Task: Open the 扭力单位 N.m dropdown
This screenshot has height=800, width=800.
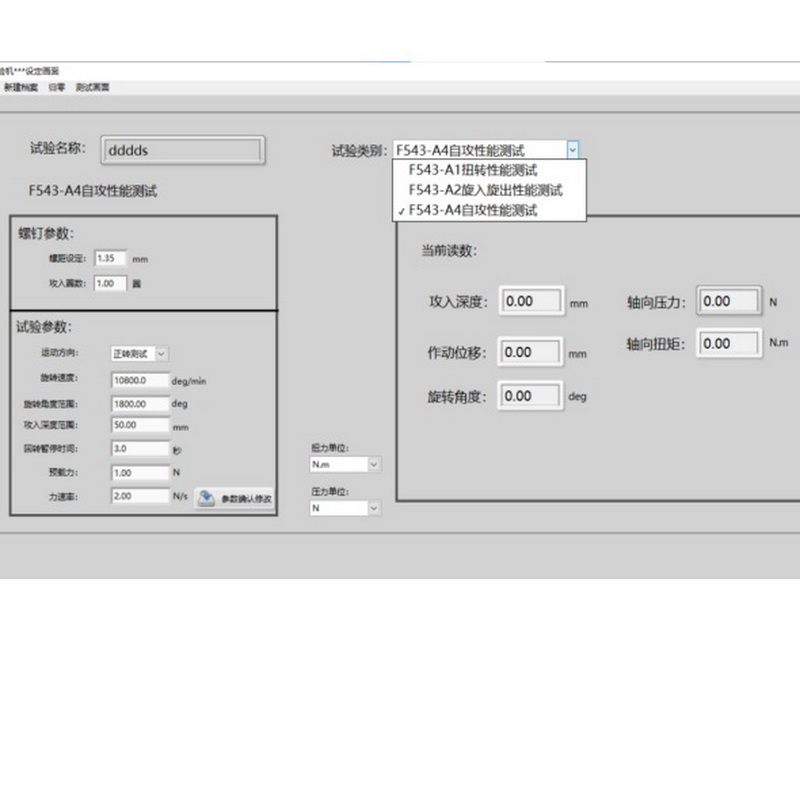Action: (374, 465)
